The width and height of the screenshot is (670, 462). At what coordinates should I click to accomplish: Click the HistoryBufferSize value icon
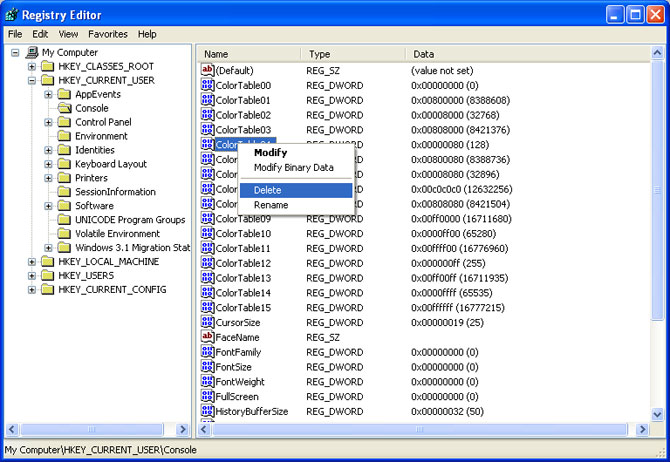tap(208, 412)
